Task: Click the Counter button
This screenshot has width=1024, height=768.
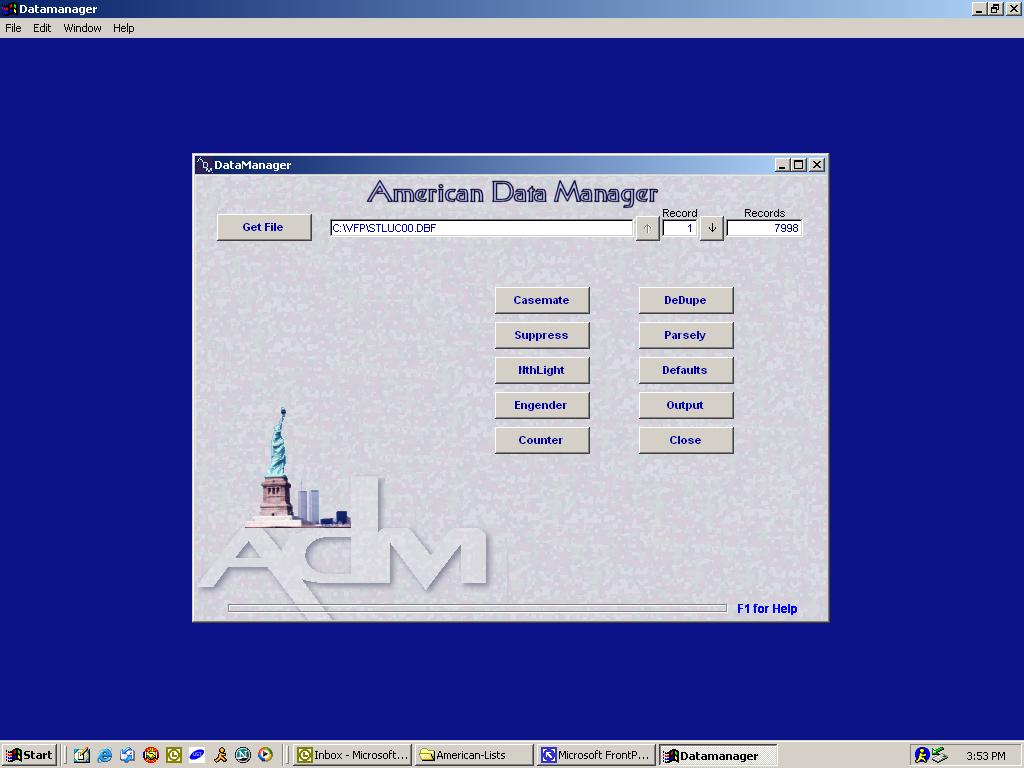Action: (x=542, y=440)
